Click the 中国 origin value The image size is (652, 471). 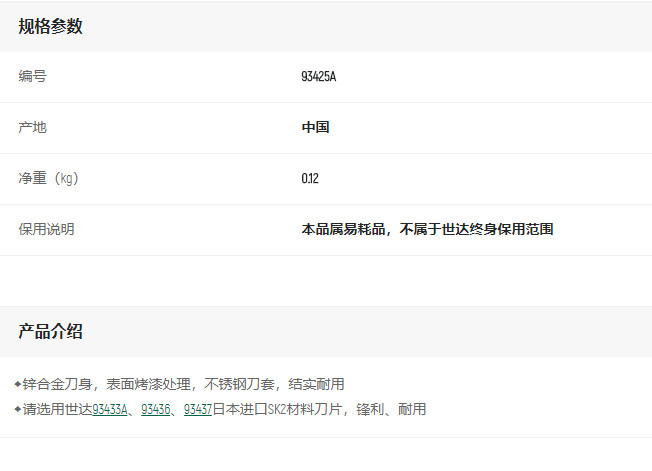tap(315, 128)
